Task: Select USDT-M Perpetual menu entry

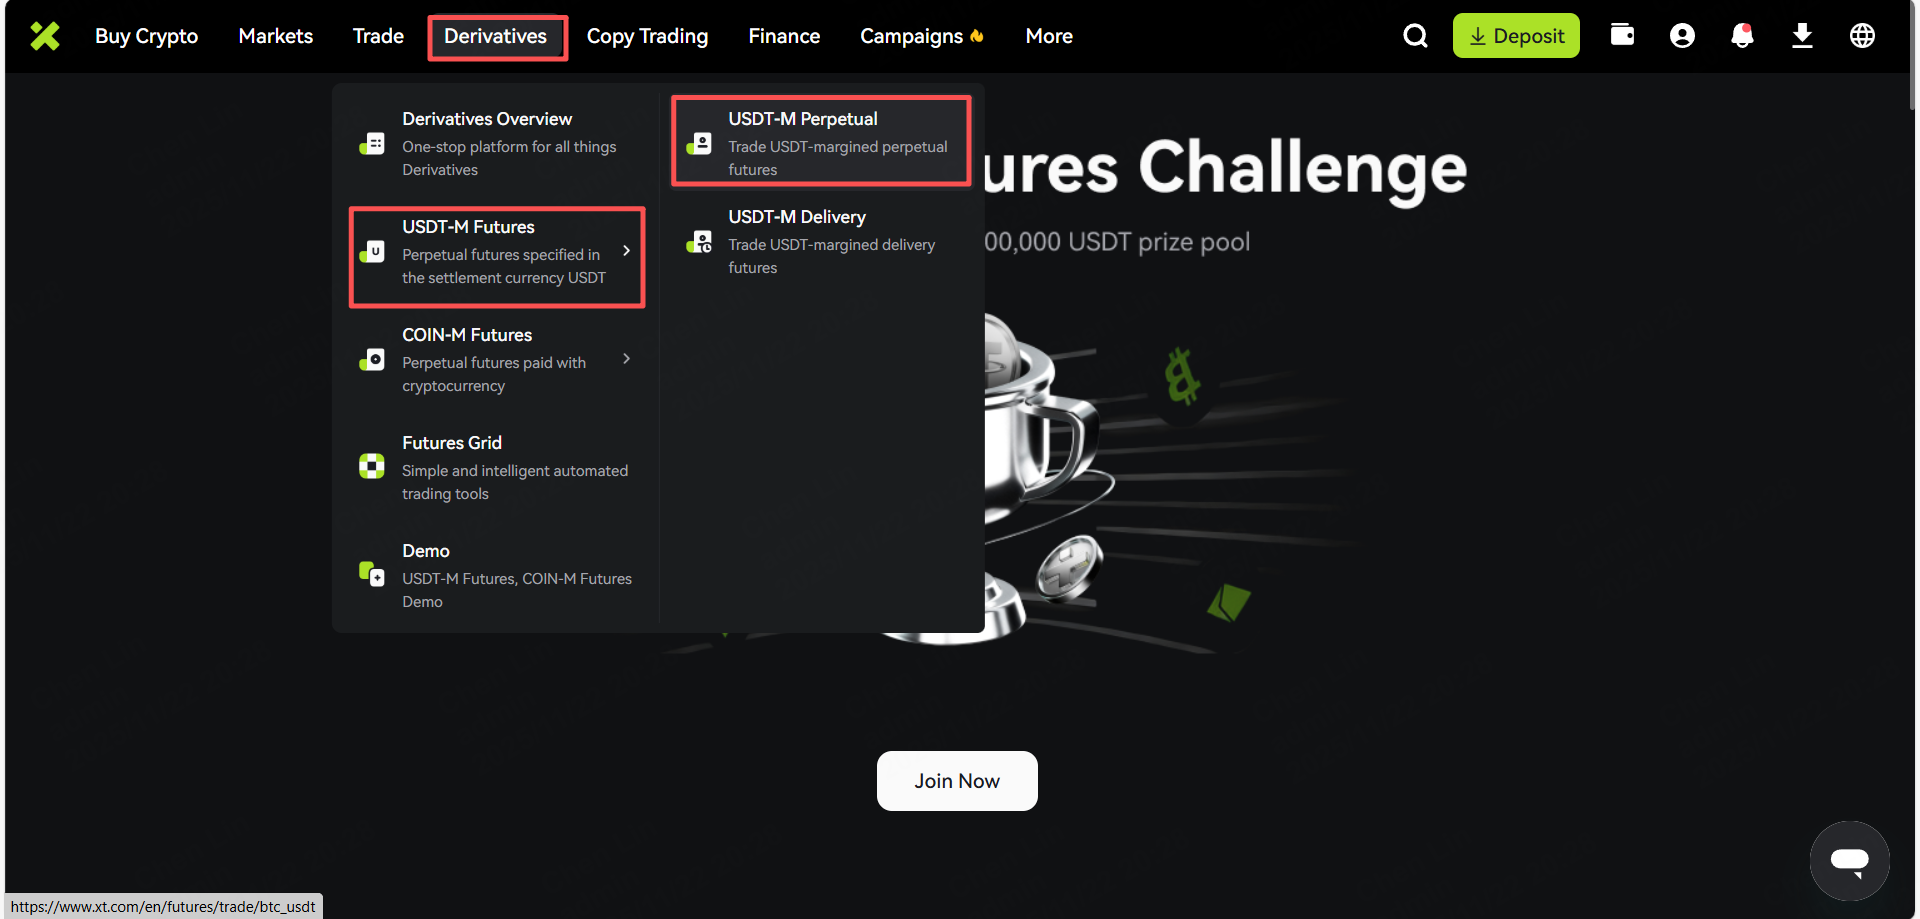Action: tap(820, 142)
